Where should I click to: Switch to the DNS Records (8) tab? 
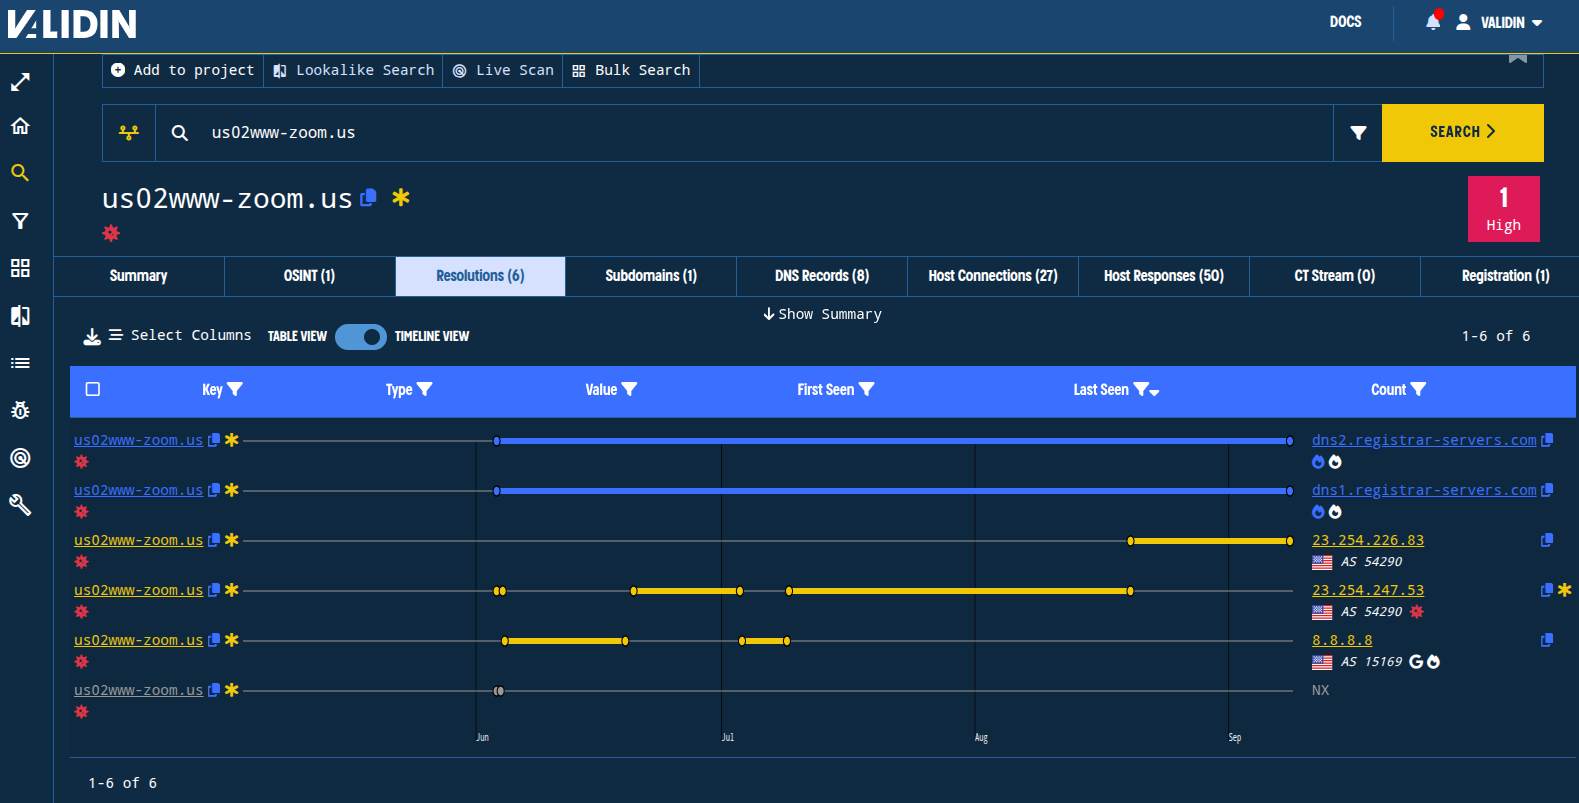coord(822,276)
